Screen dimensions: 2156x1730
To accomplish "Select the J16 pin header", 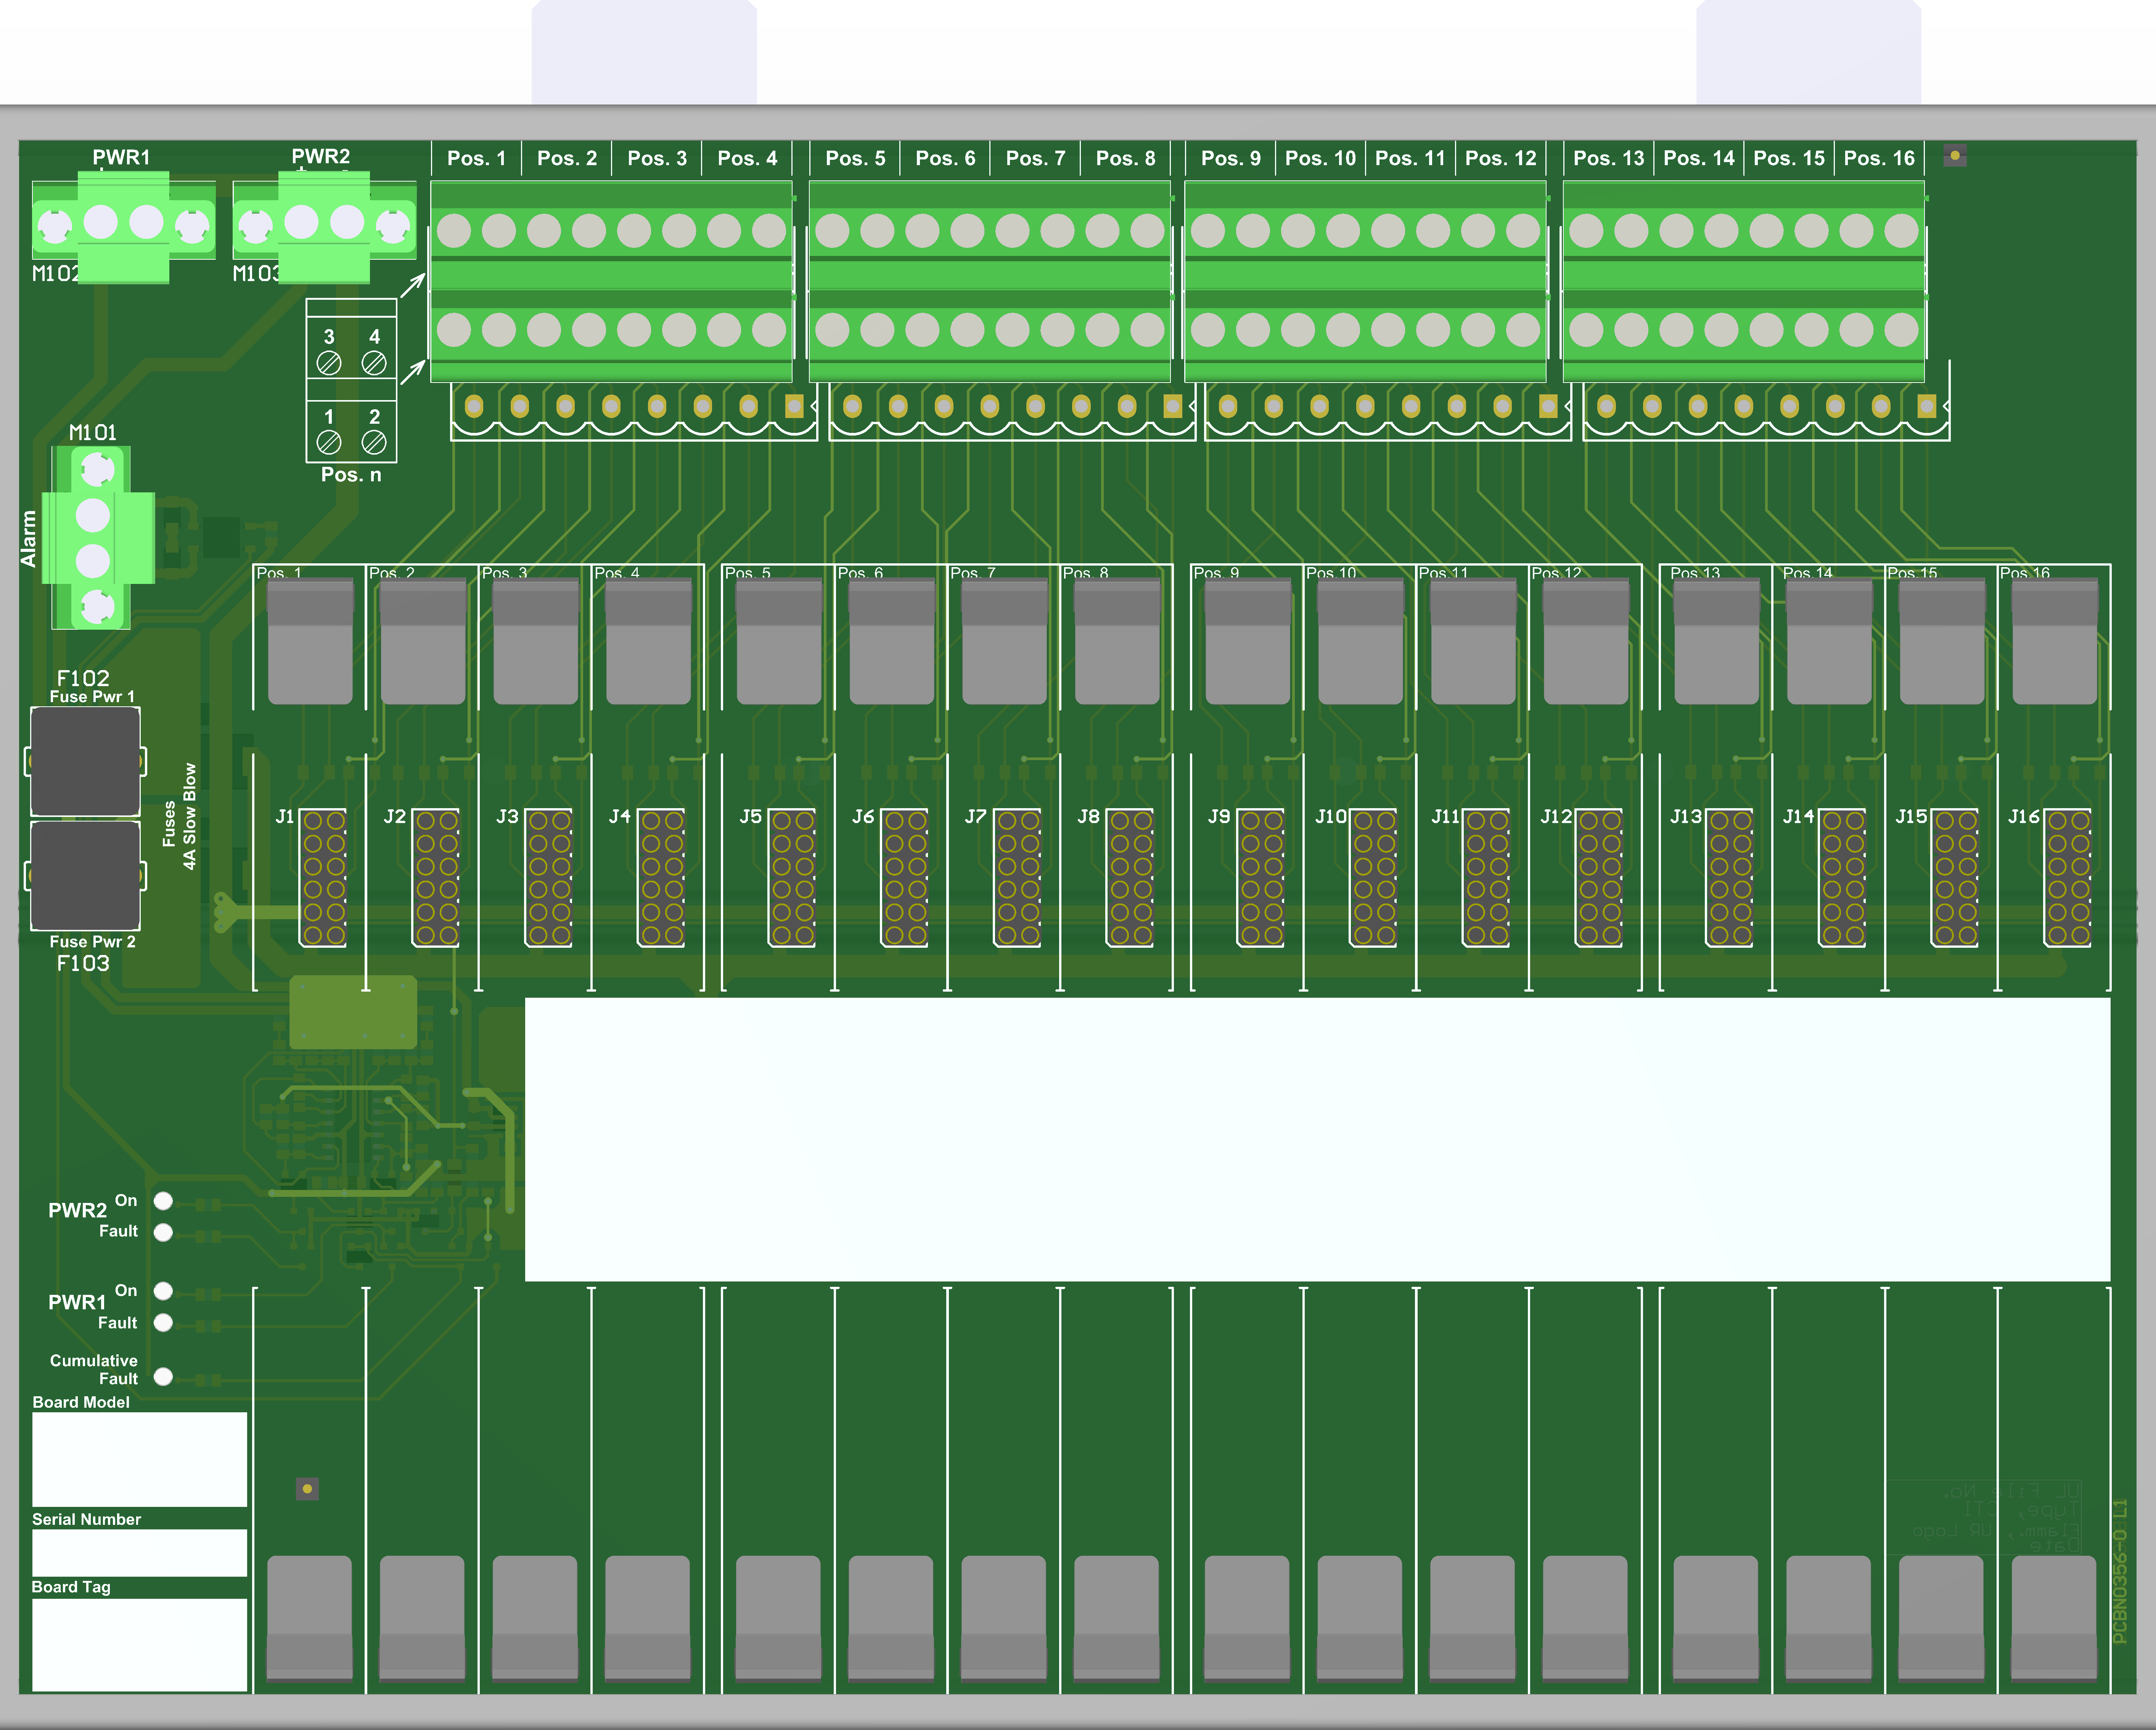I will 2068,878.
